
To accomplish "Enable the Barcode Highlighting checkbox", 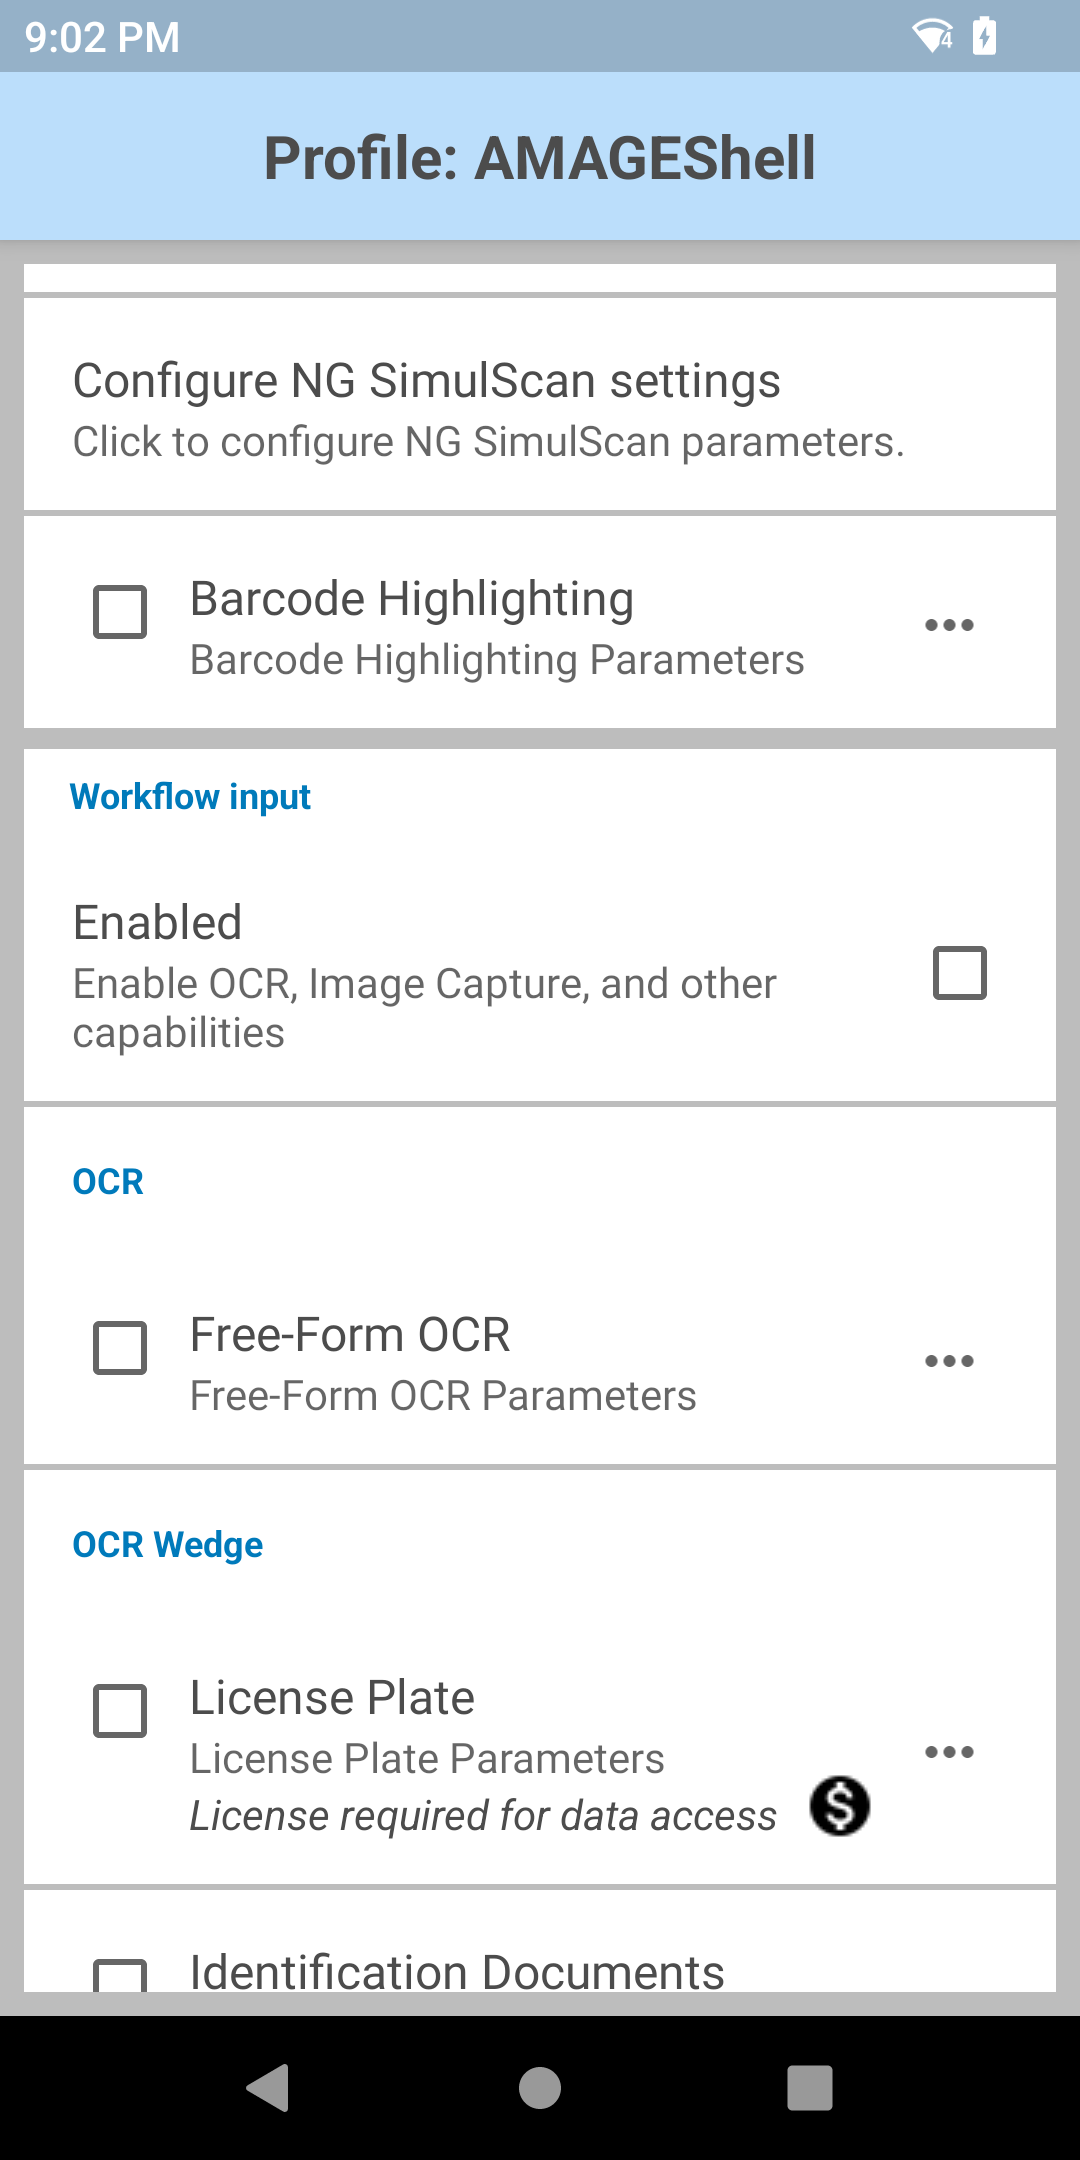I will tap(120, 612).
